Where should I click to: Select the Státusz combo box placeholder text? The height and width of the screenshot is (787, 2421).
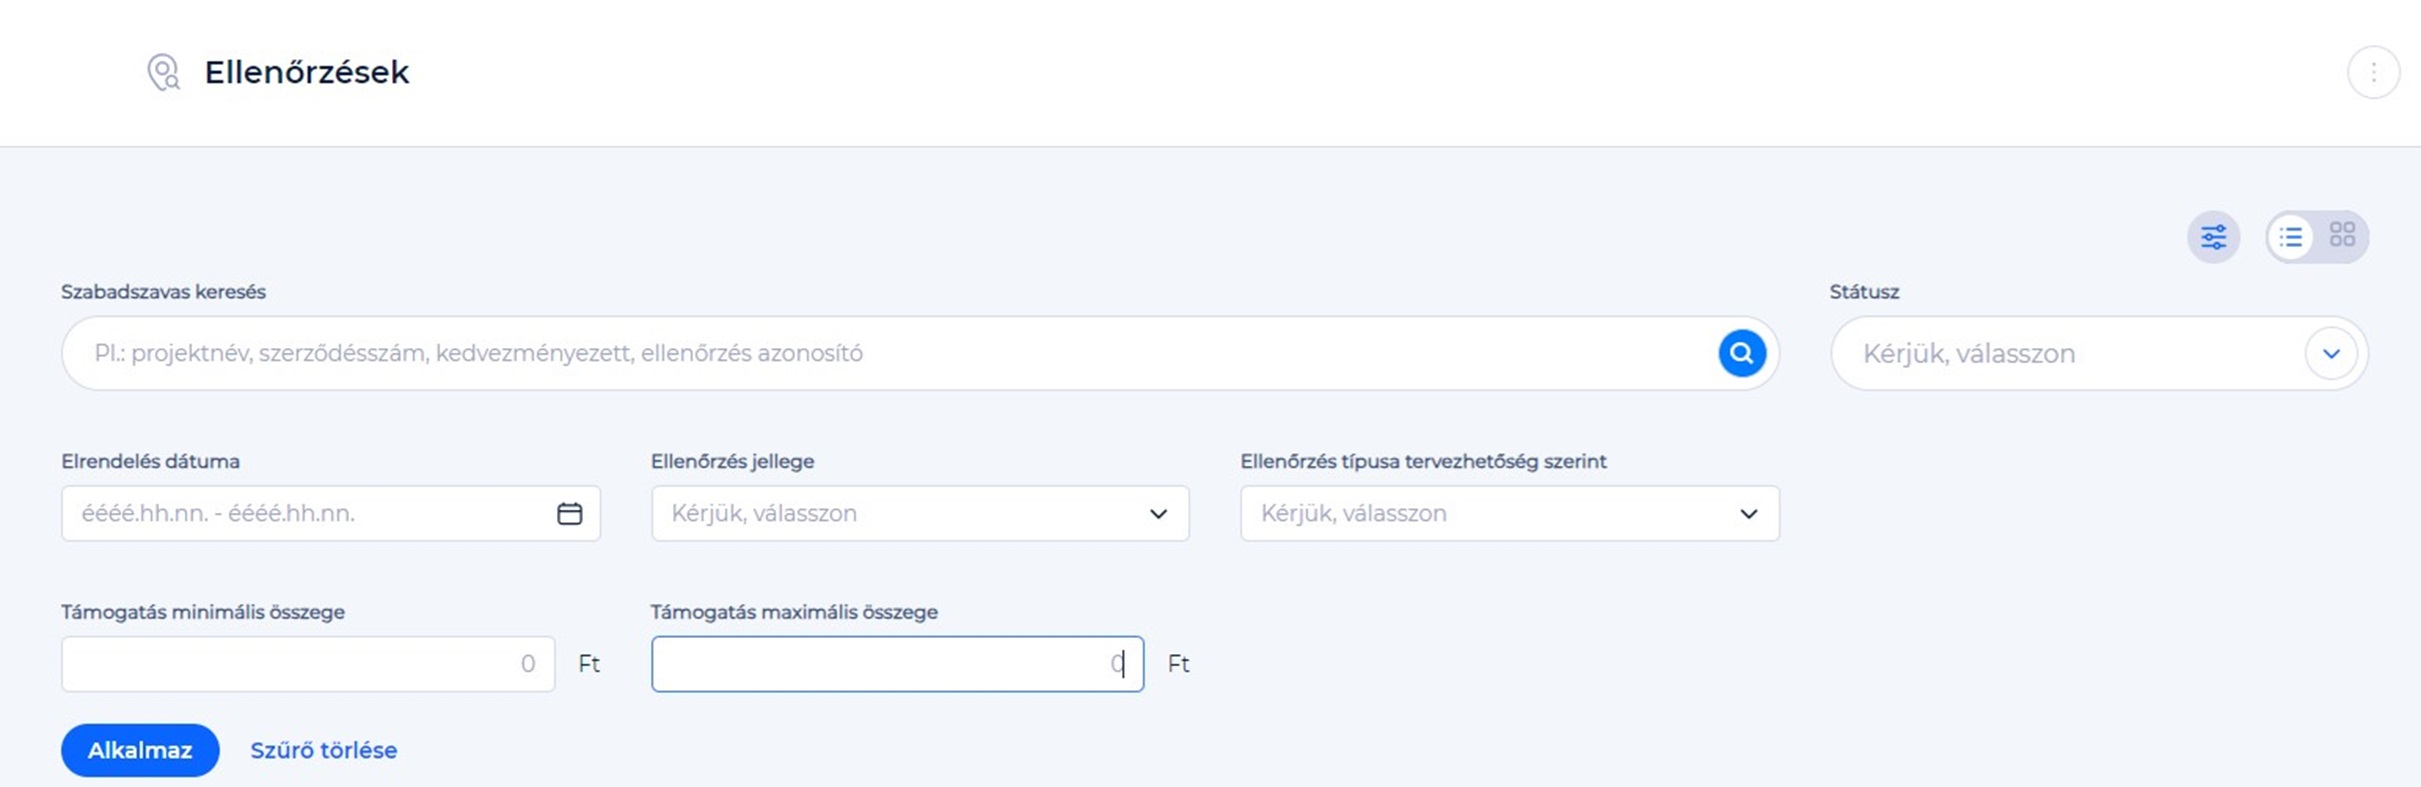[x=1969, y=353]
